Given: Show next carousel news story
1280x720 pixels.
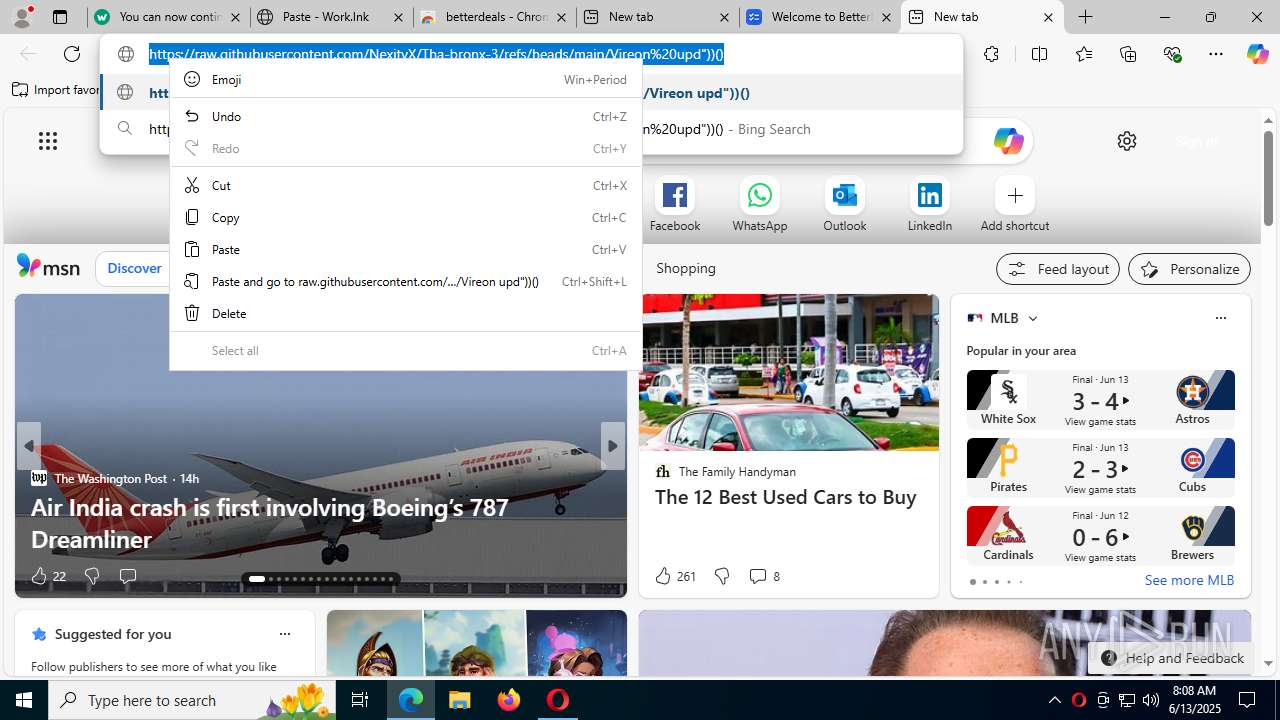Looking at the screenshot, I should pyautogui.click(x=612, y=446).
